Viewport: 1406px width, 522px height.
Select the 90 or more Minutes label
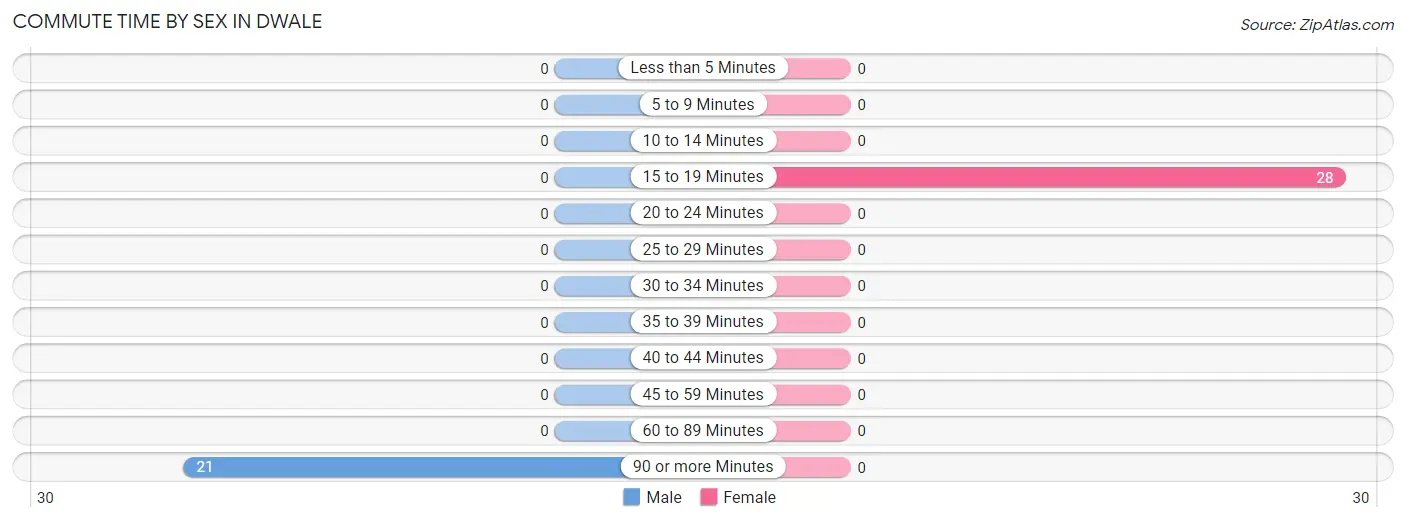[703, 467]
